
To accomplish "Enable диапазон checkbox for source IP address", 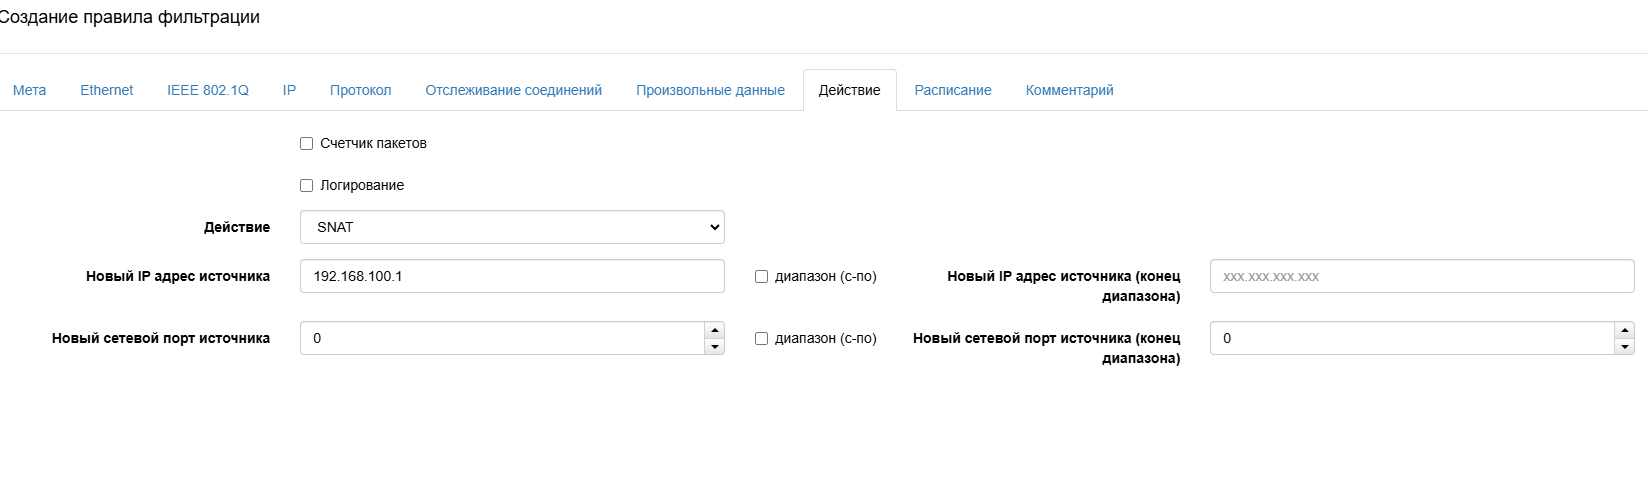I will coord(761,277).
